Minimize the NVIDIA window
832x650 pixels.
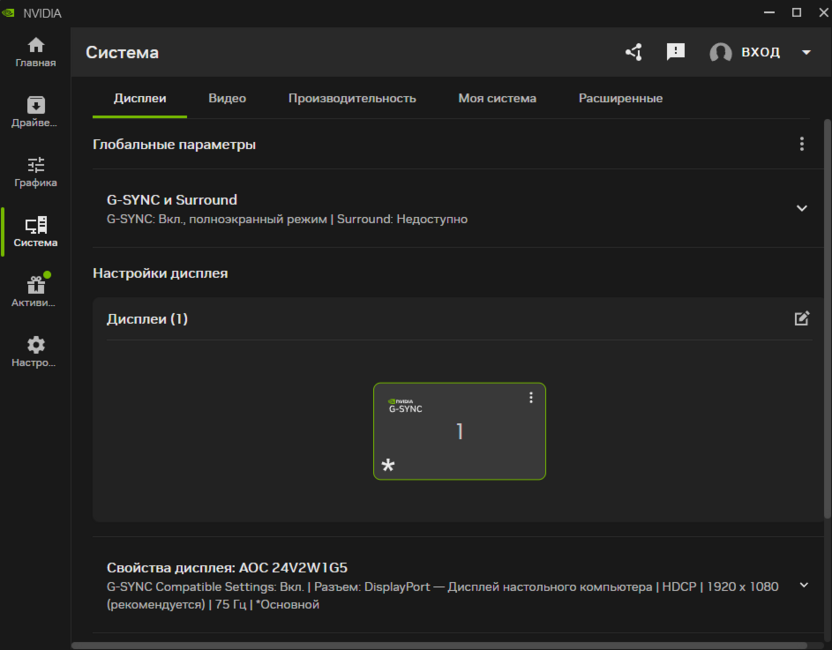coord(769,12)
